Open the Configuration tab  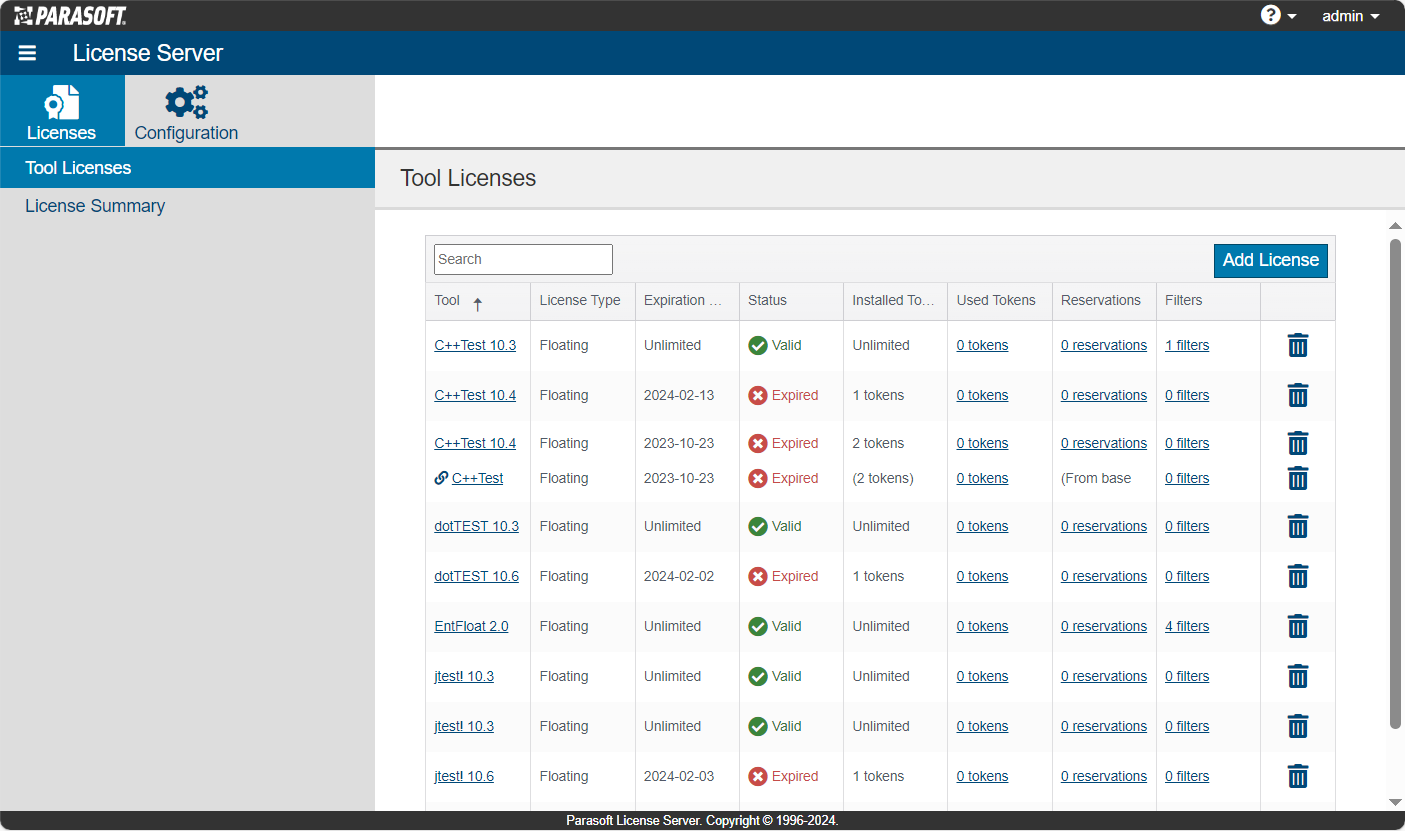coord(186,111)
